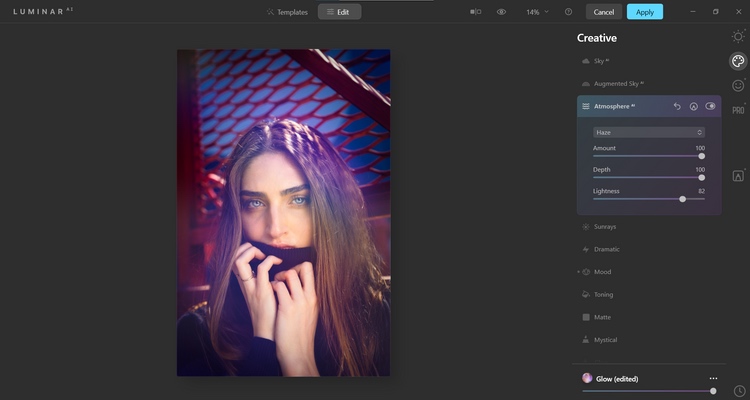Screen dimensions: 750x400
Task: Open Atmosphere mask options icon
Action: click(x=694, y=106)
